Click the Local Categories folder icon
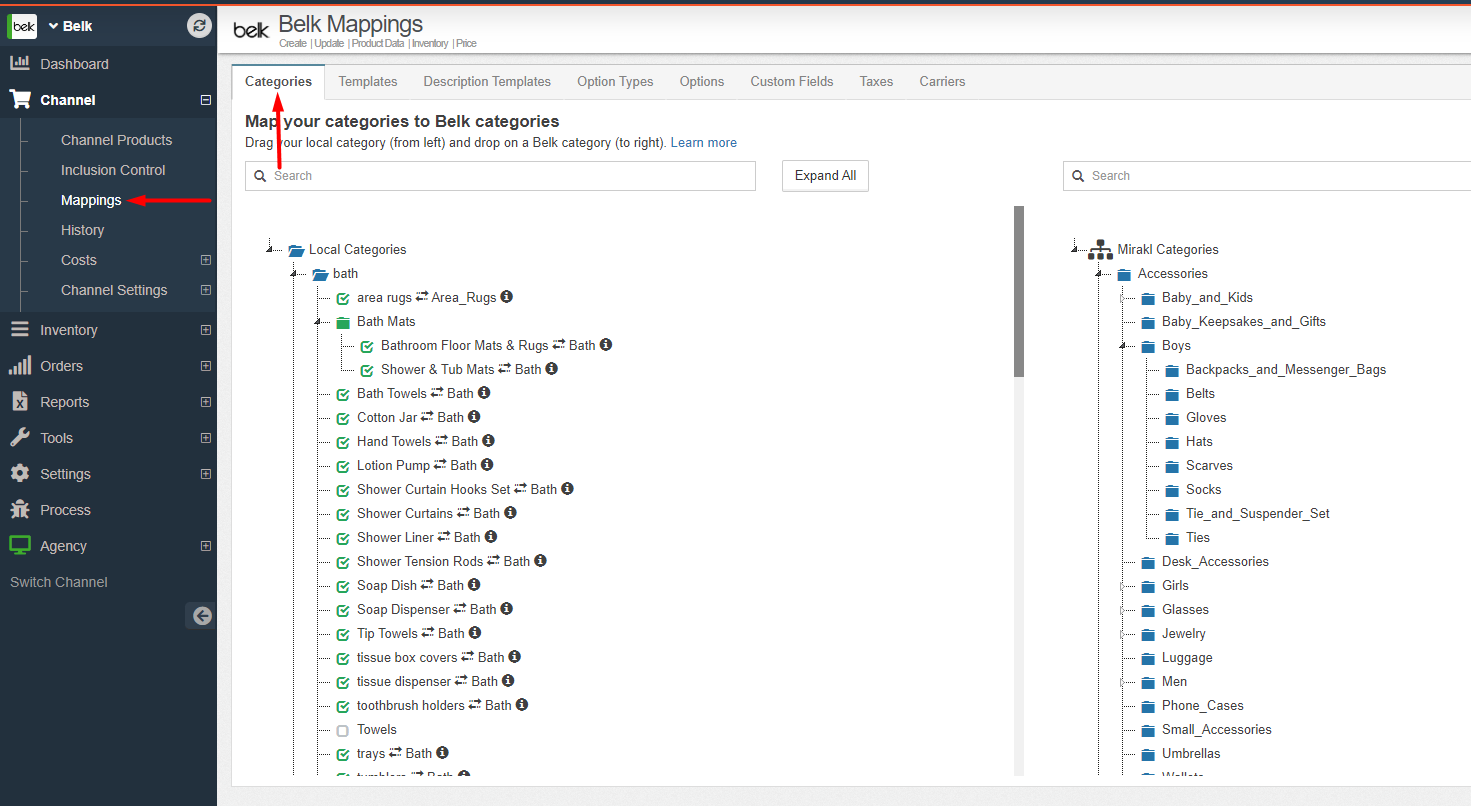The width and height of the screenshot is (1471, 806). click(296, 250)
